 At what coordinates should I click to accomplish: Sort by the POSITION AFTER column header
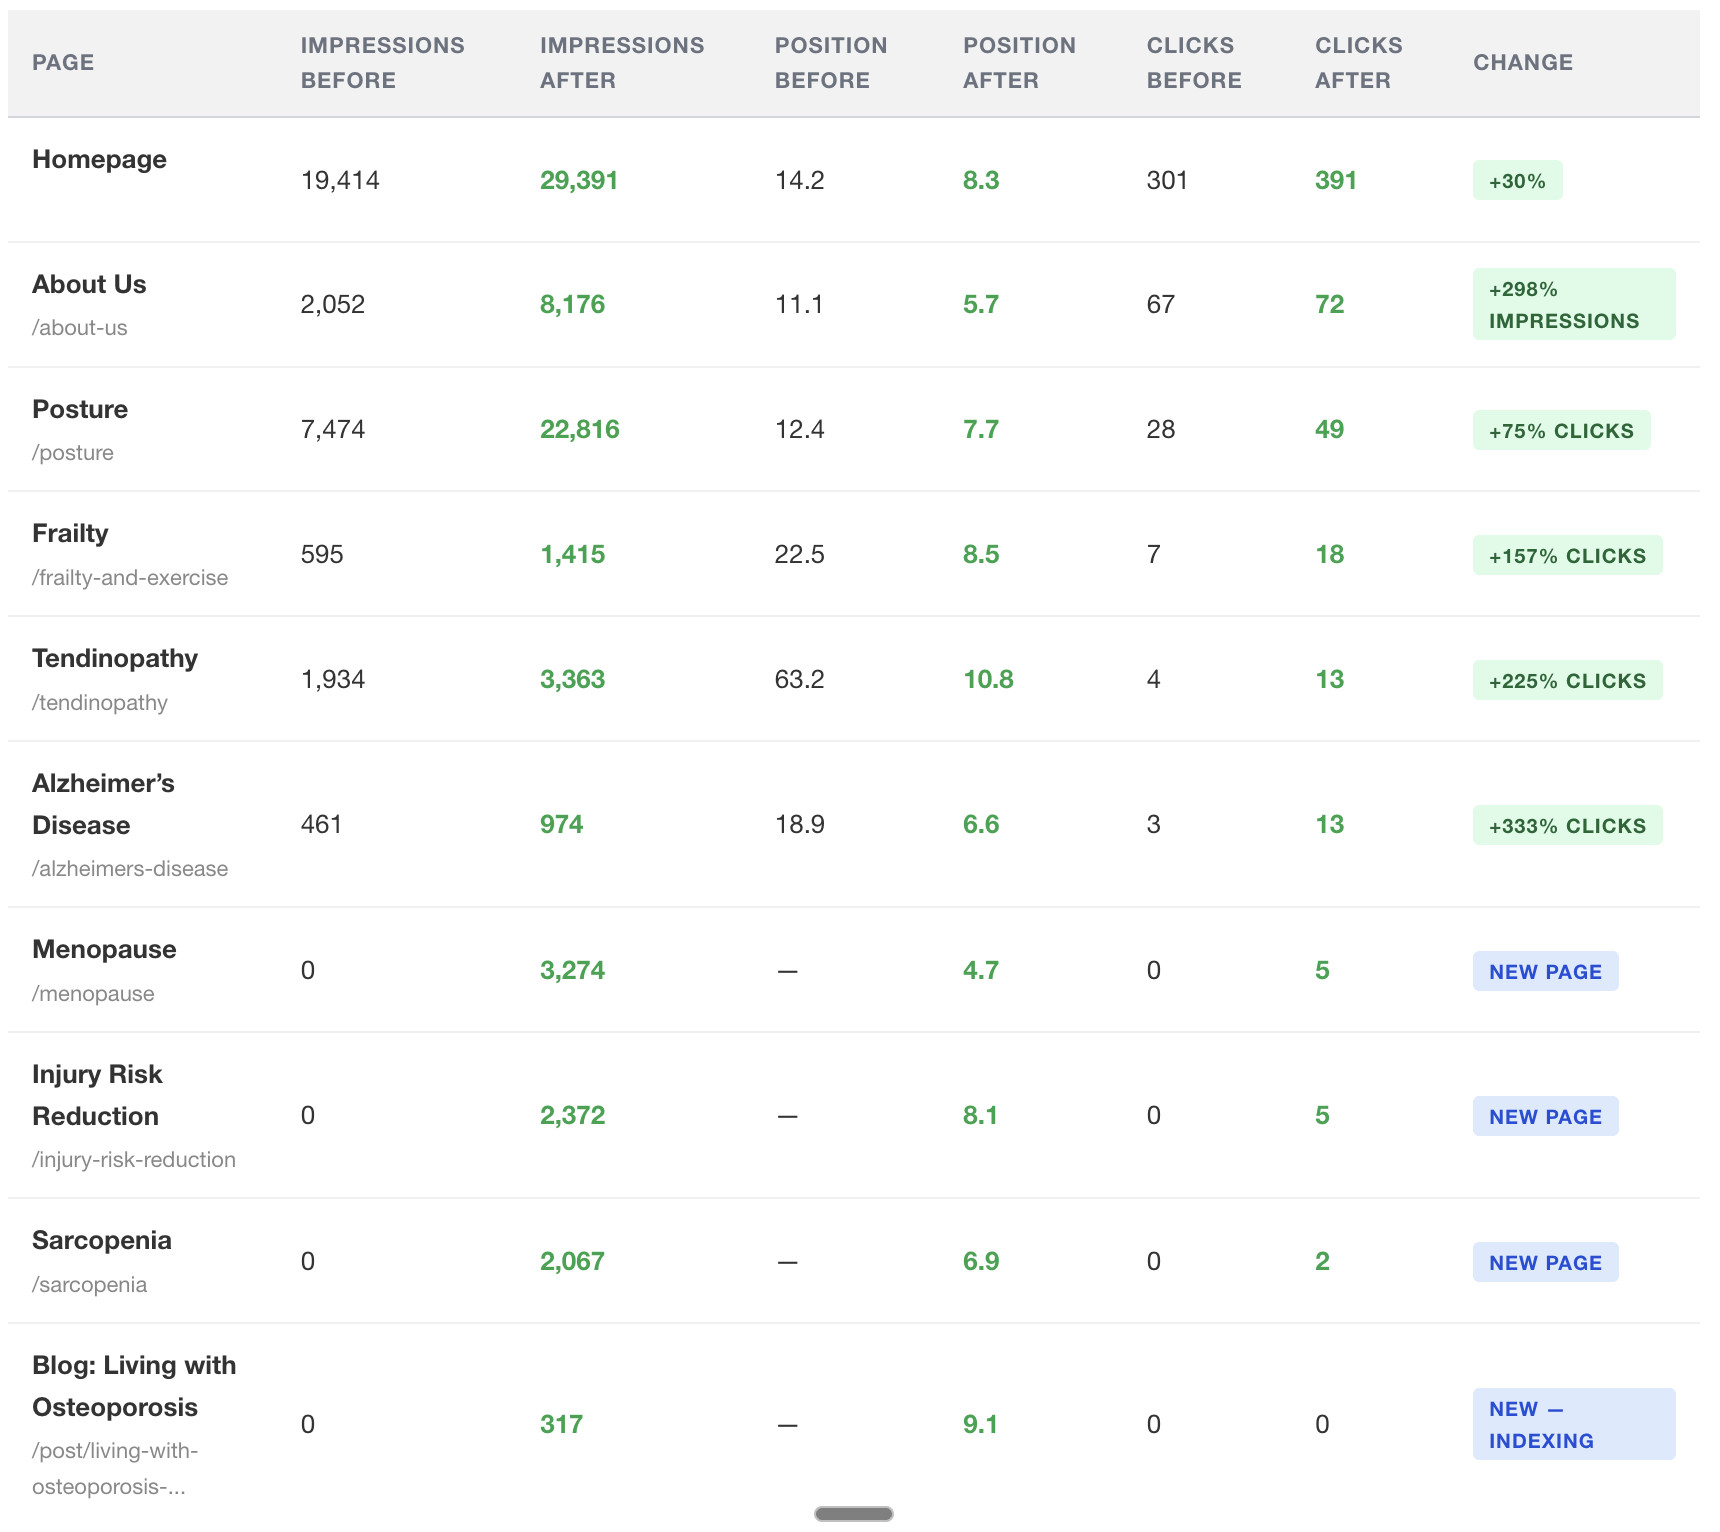tap(1019, 63)
